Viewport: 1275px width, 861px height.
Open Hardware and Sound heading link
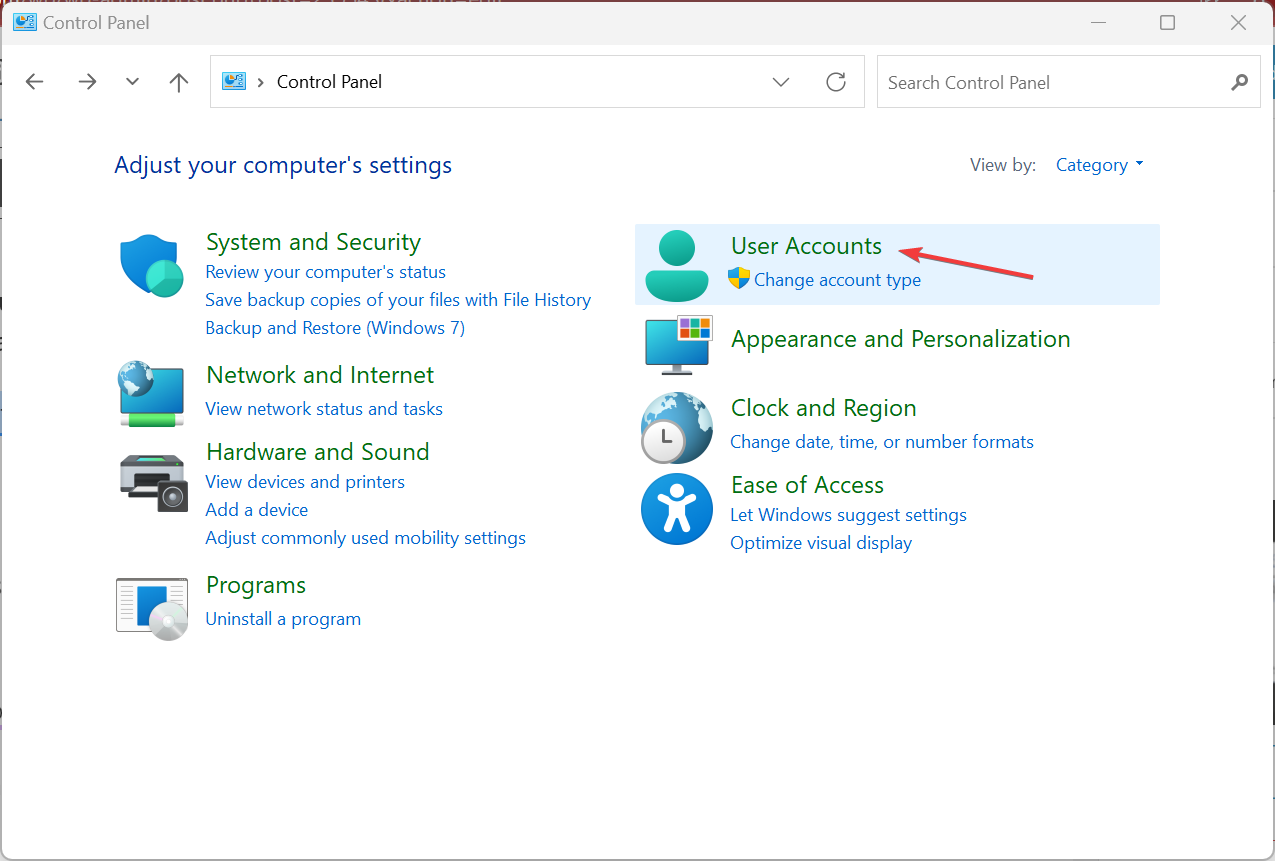318,452
